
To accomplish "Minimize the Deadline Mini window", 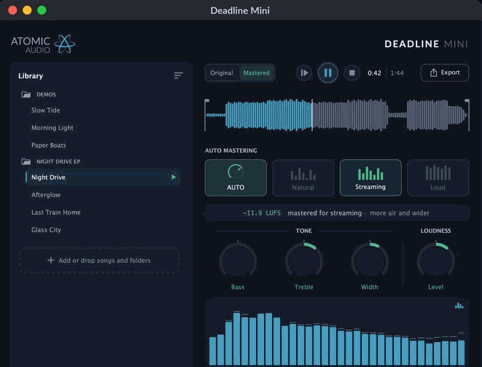I will point(27,10).
